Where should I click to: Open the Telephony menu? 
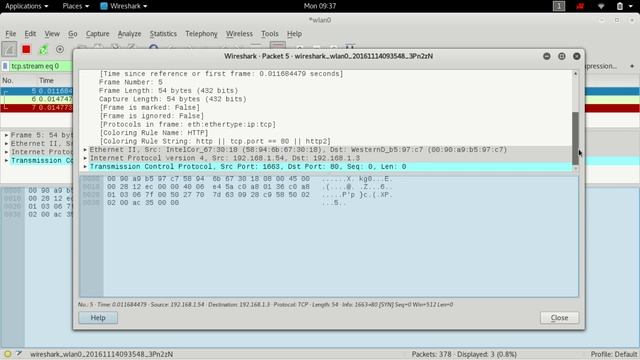(x=201, y=34)
